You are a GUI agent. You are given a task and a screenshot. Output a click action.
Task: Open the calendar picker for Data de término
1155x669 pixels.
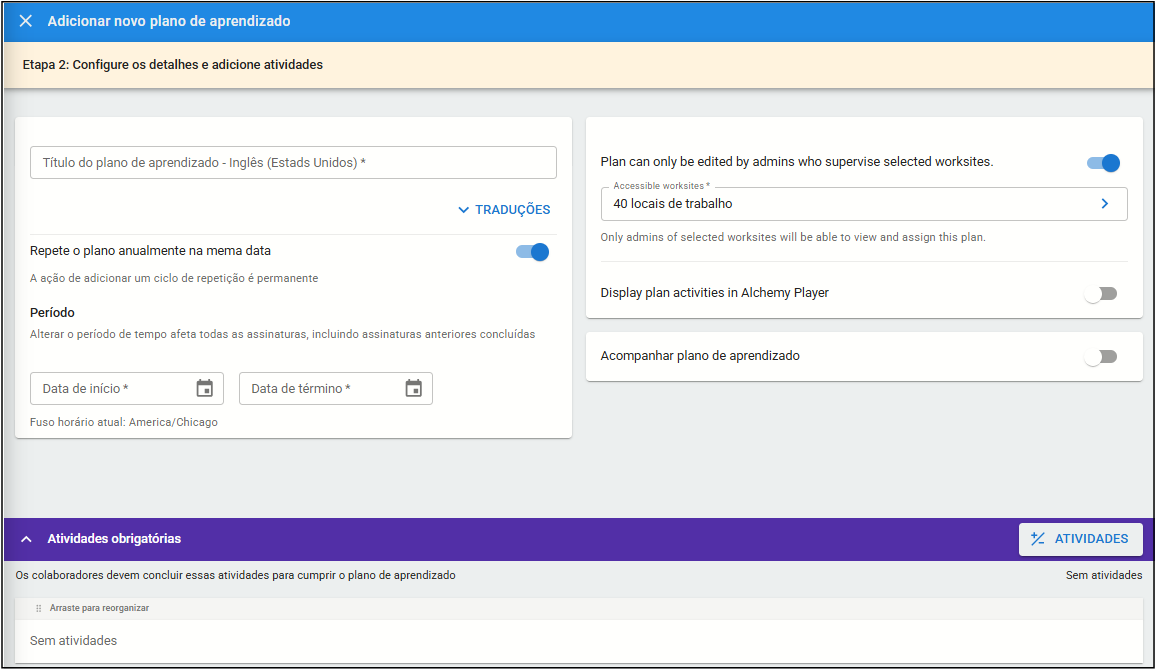point(414,389)
